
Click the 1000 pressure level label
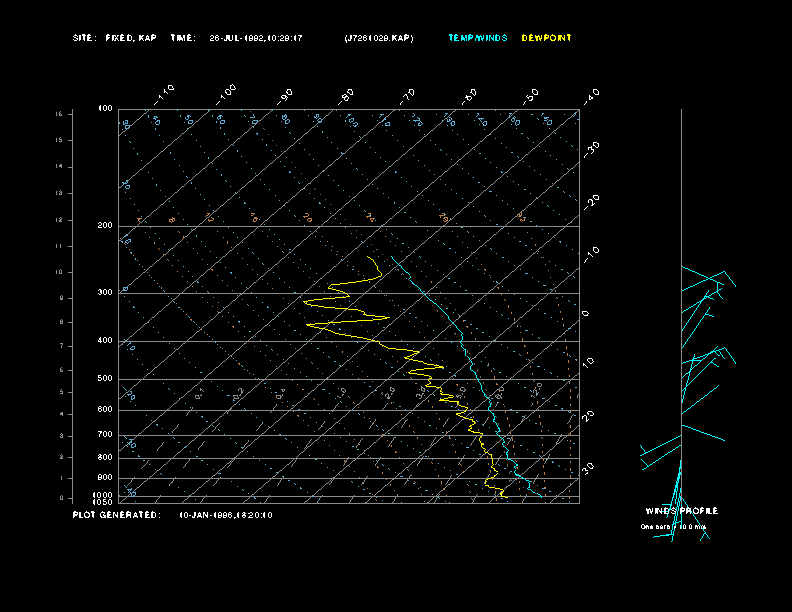(x=104, y=494)
